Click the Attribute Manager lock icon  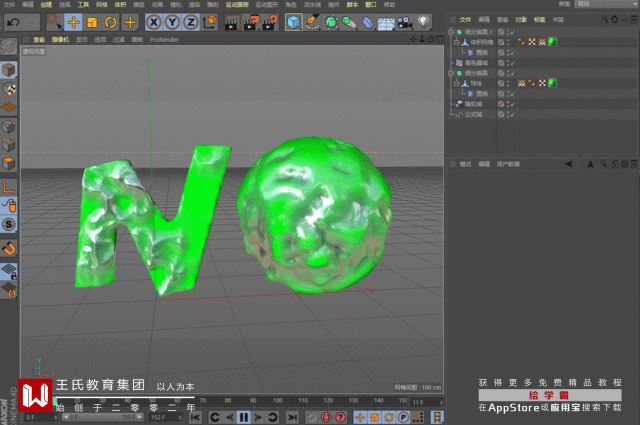tap(615, 164)
